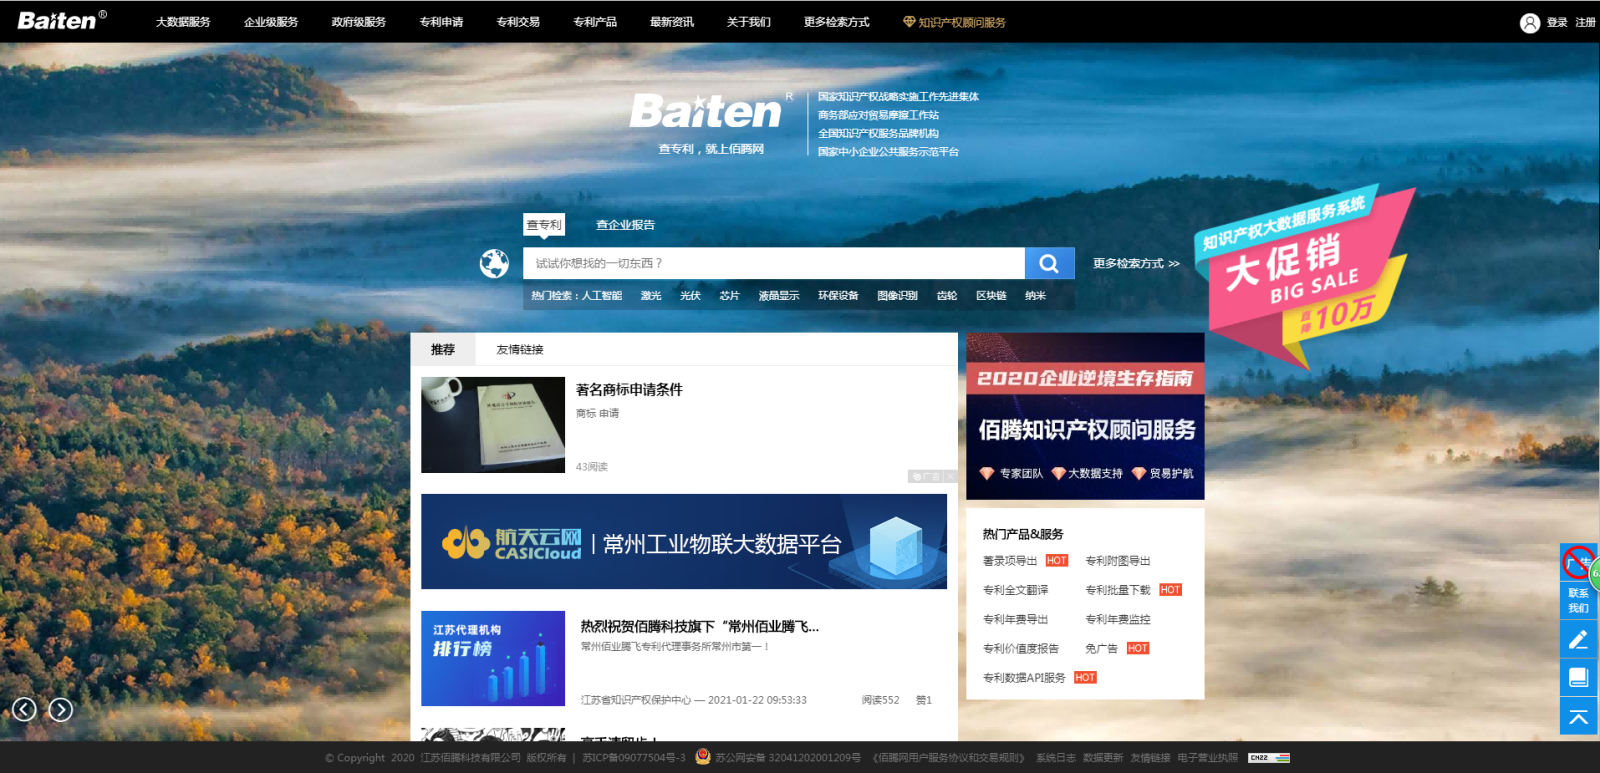The height and width of the screenshot is (773, 1600).
Task: Open 系统日志 footer link
Action: [1056, 758]
